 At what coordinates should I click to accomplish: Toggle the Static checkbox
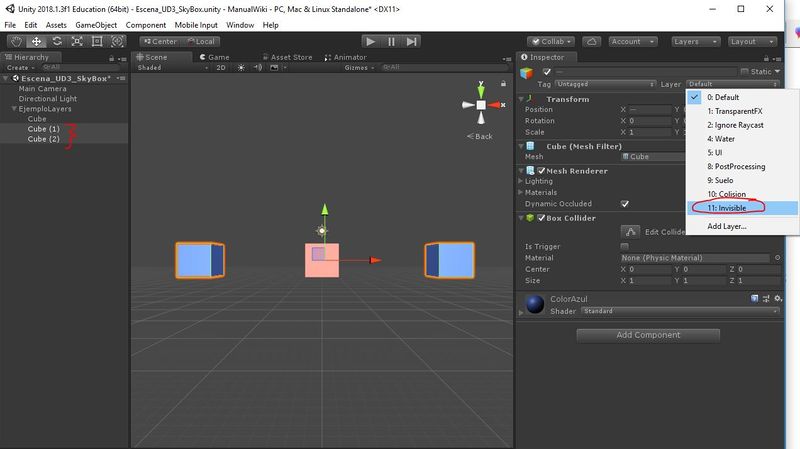[x=744, y=72]
